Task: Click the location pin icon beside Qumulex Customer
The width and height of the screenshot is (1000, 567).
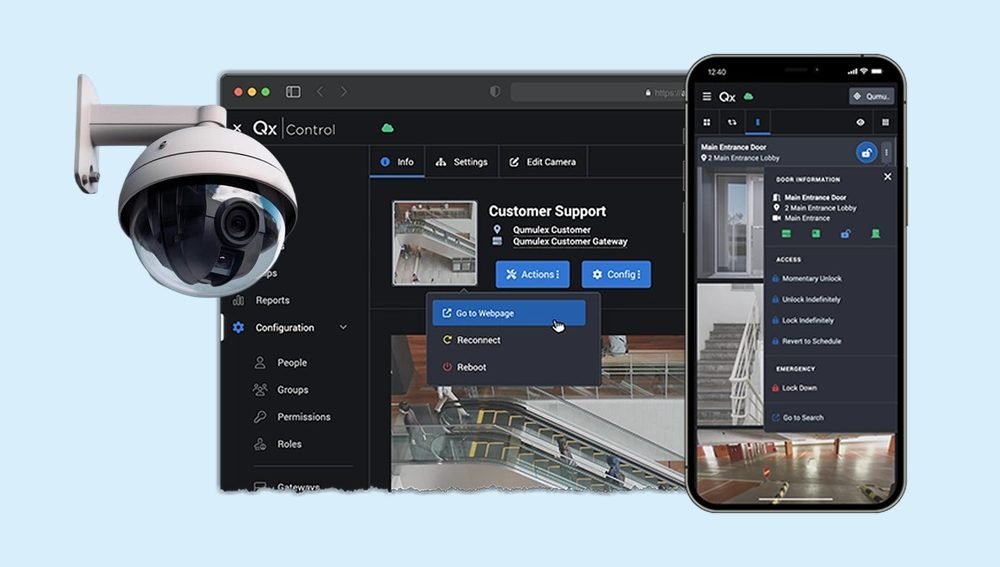Action: click(x=497, y=230)
